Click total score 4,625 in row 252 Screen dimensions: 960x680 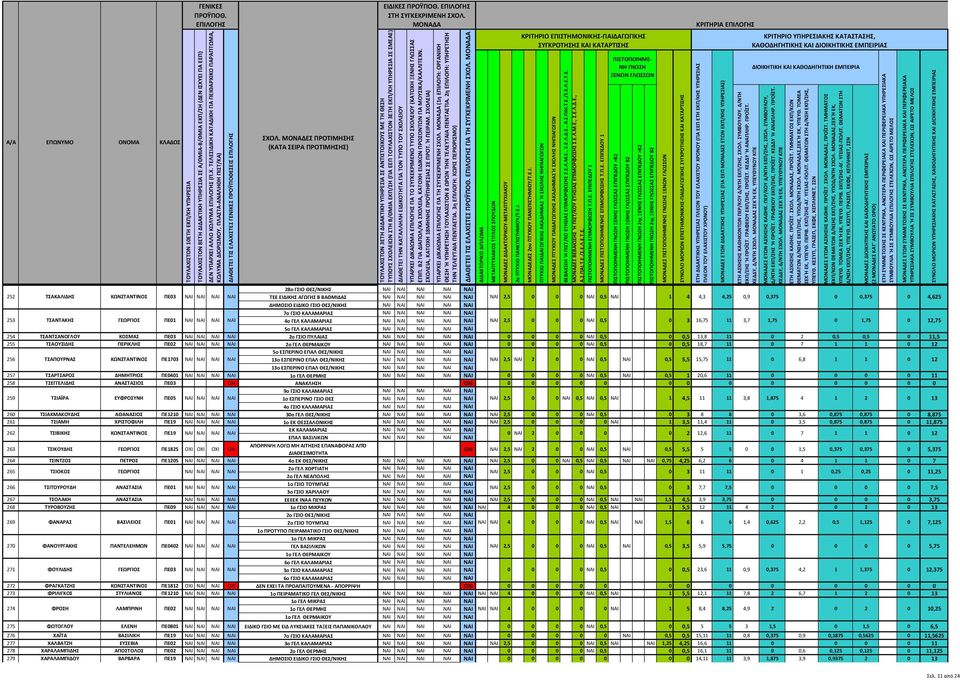[934, 296]
